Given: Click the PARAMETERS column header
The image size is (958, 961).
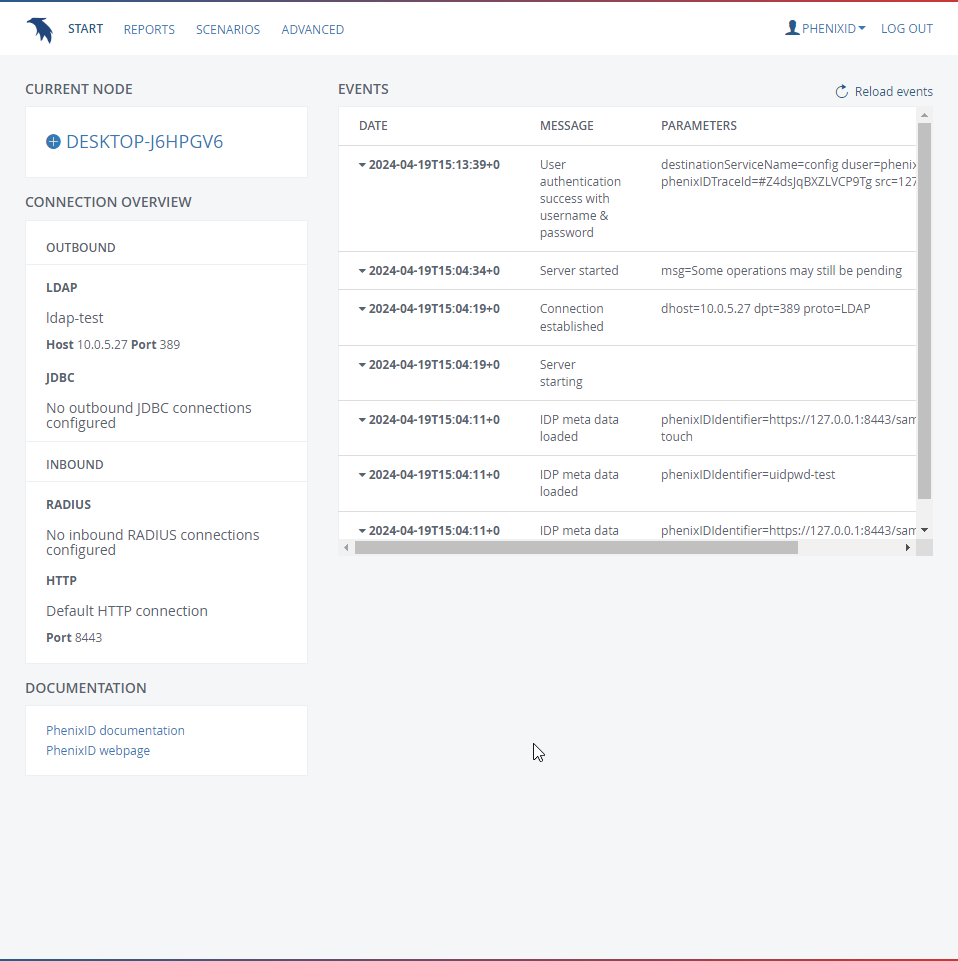Looking at the screenshot, I should pyautogui.click(x=699, y=126).
